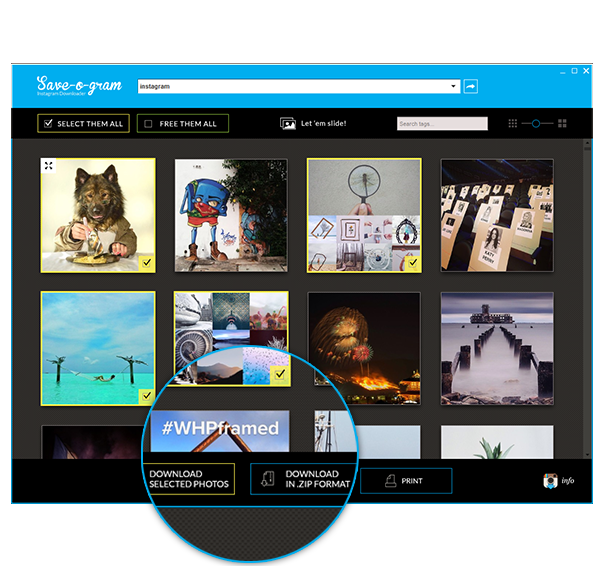The height and width of the screenshot is (566, 603).
Task: Expand the dog photo with fullscreen icon
Action: [x=48, y=166]
